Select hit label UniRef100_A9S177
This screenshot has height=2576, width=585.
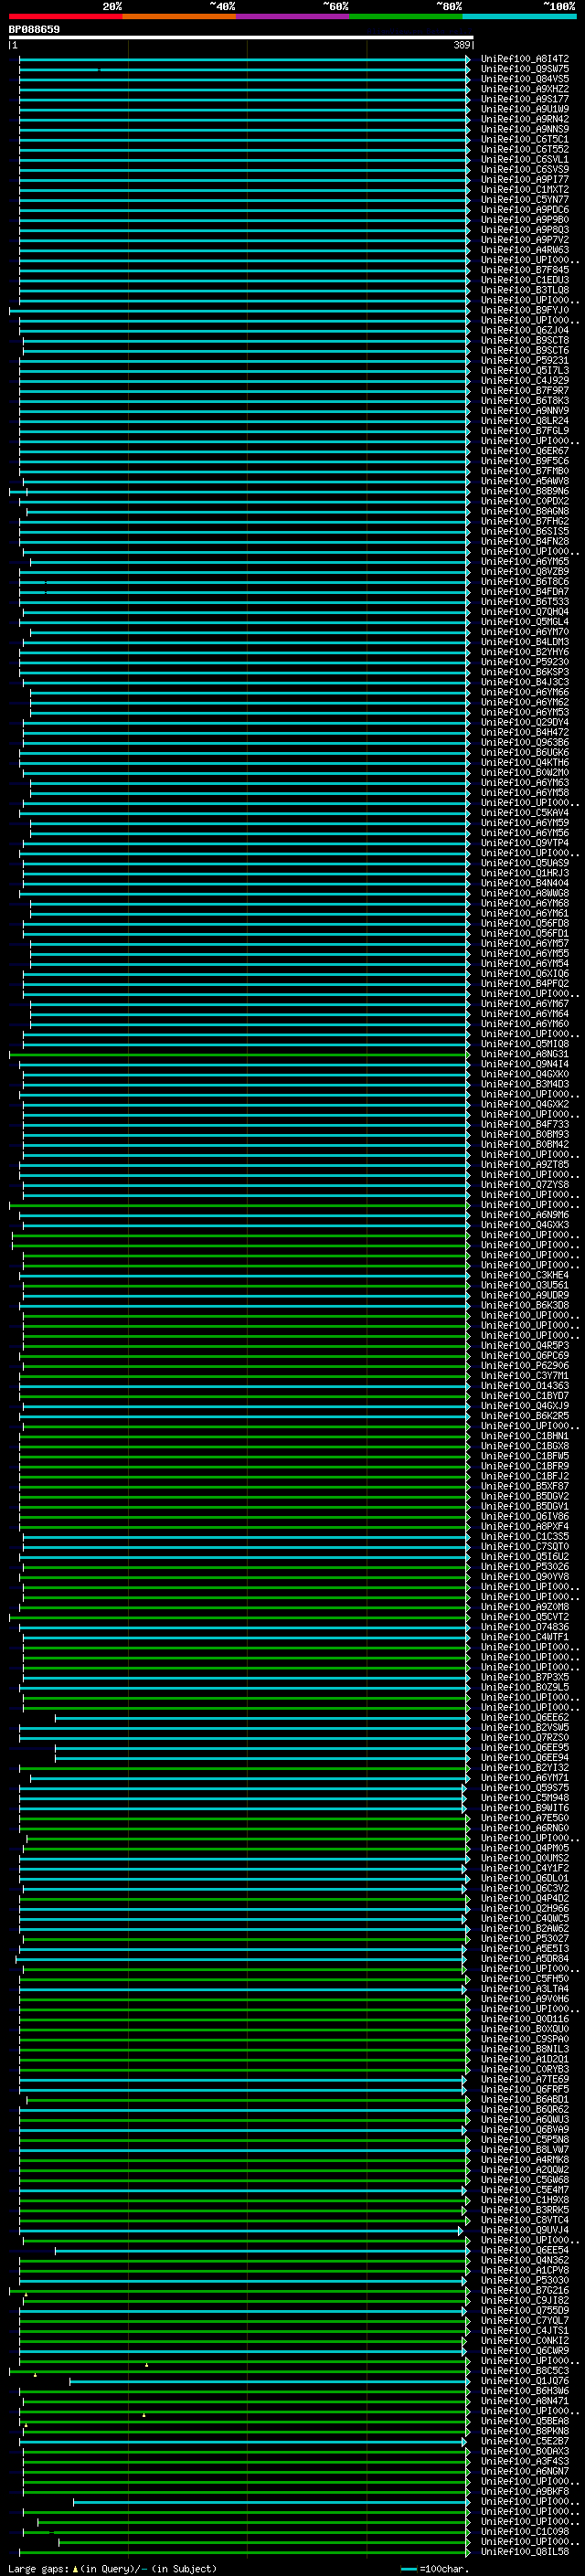pos(525,99)
